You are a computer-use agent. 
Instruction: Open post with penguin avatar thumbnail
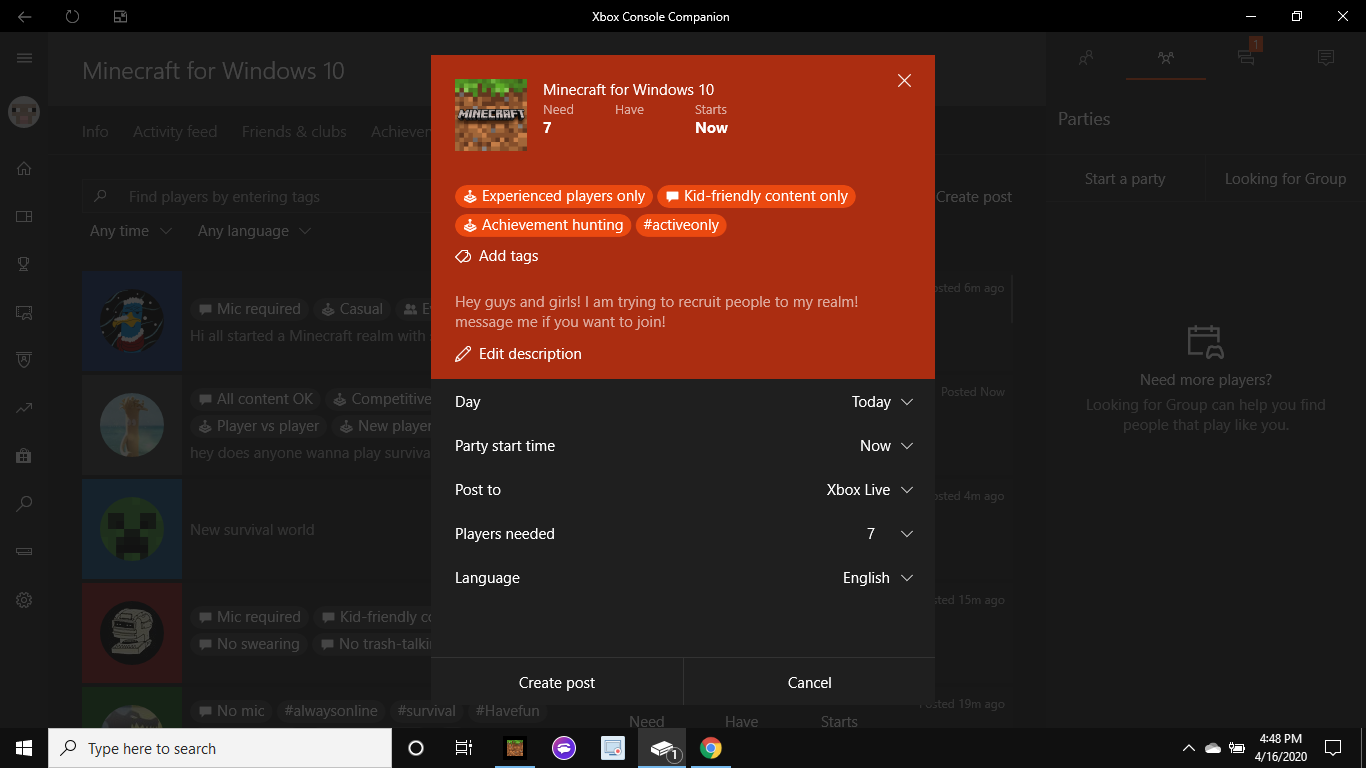pos(132,322)
